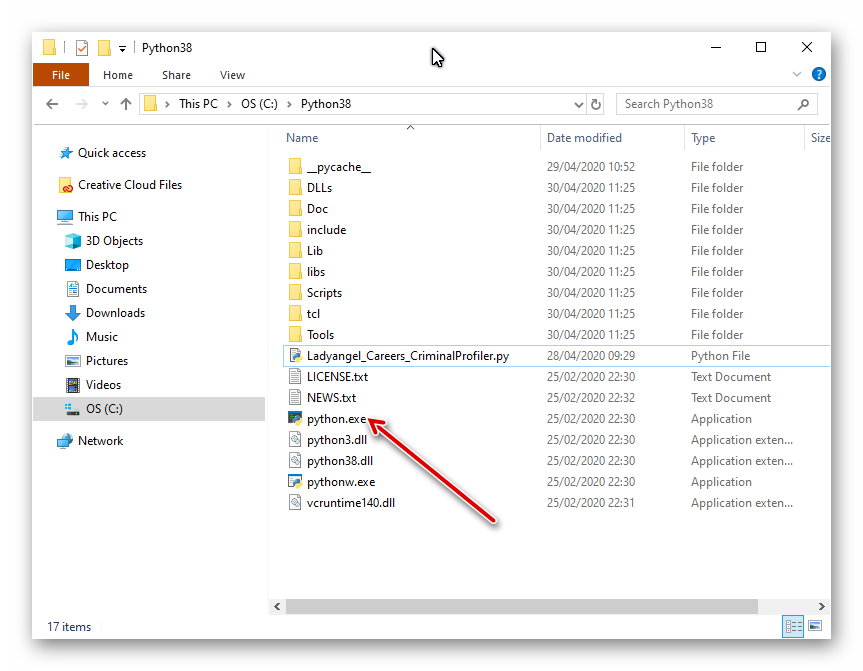
Task: Go up one folder level
Action: (126, 104)
